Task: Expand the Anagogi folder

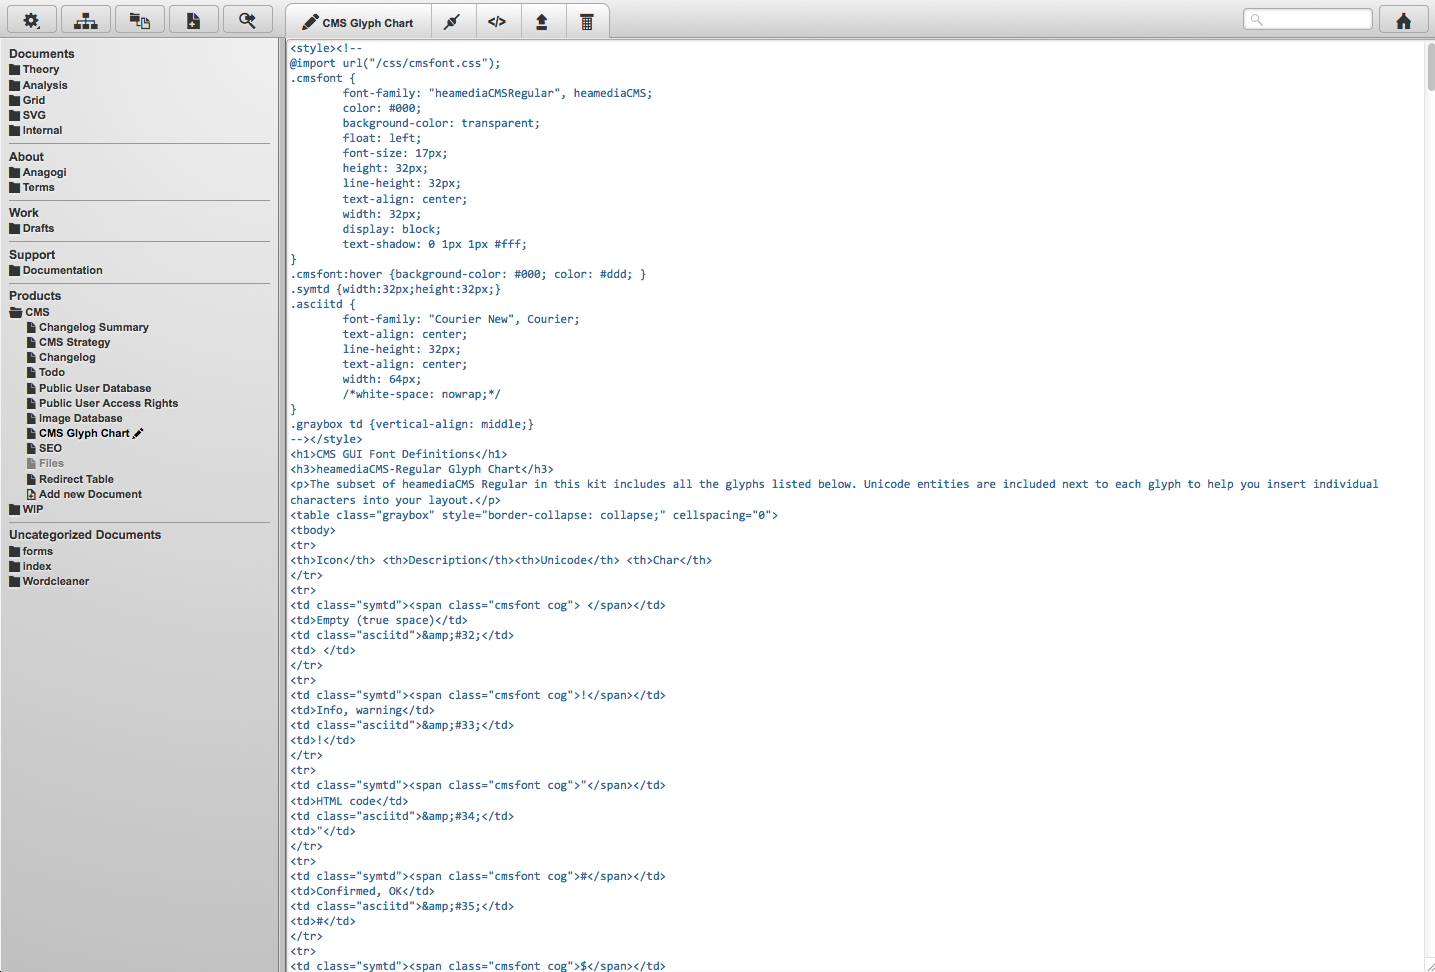Action: [37, 172]
